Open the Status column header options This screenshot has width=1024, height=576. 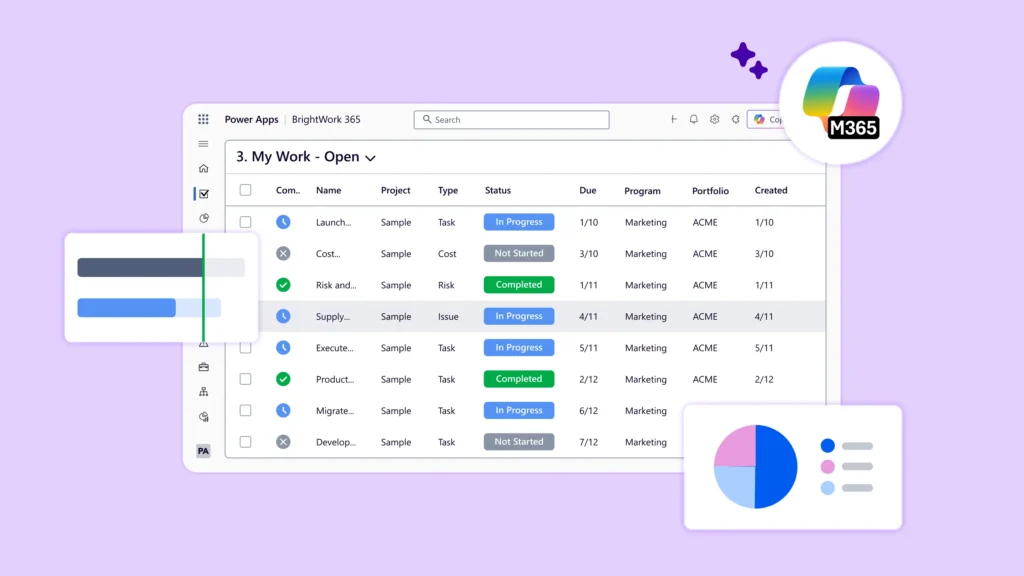[x=497, y=190]
